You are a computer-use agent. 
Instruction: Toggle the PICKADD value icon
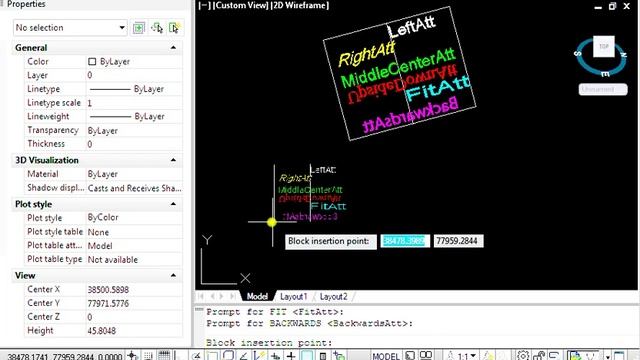pos(138,28)
